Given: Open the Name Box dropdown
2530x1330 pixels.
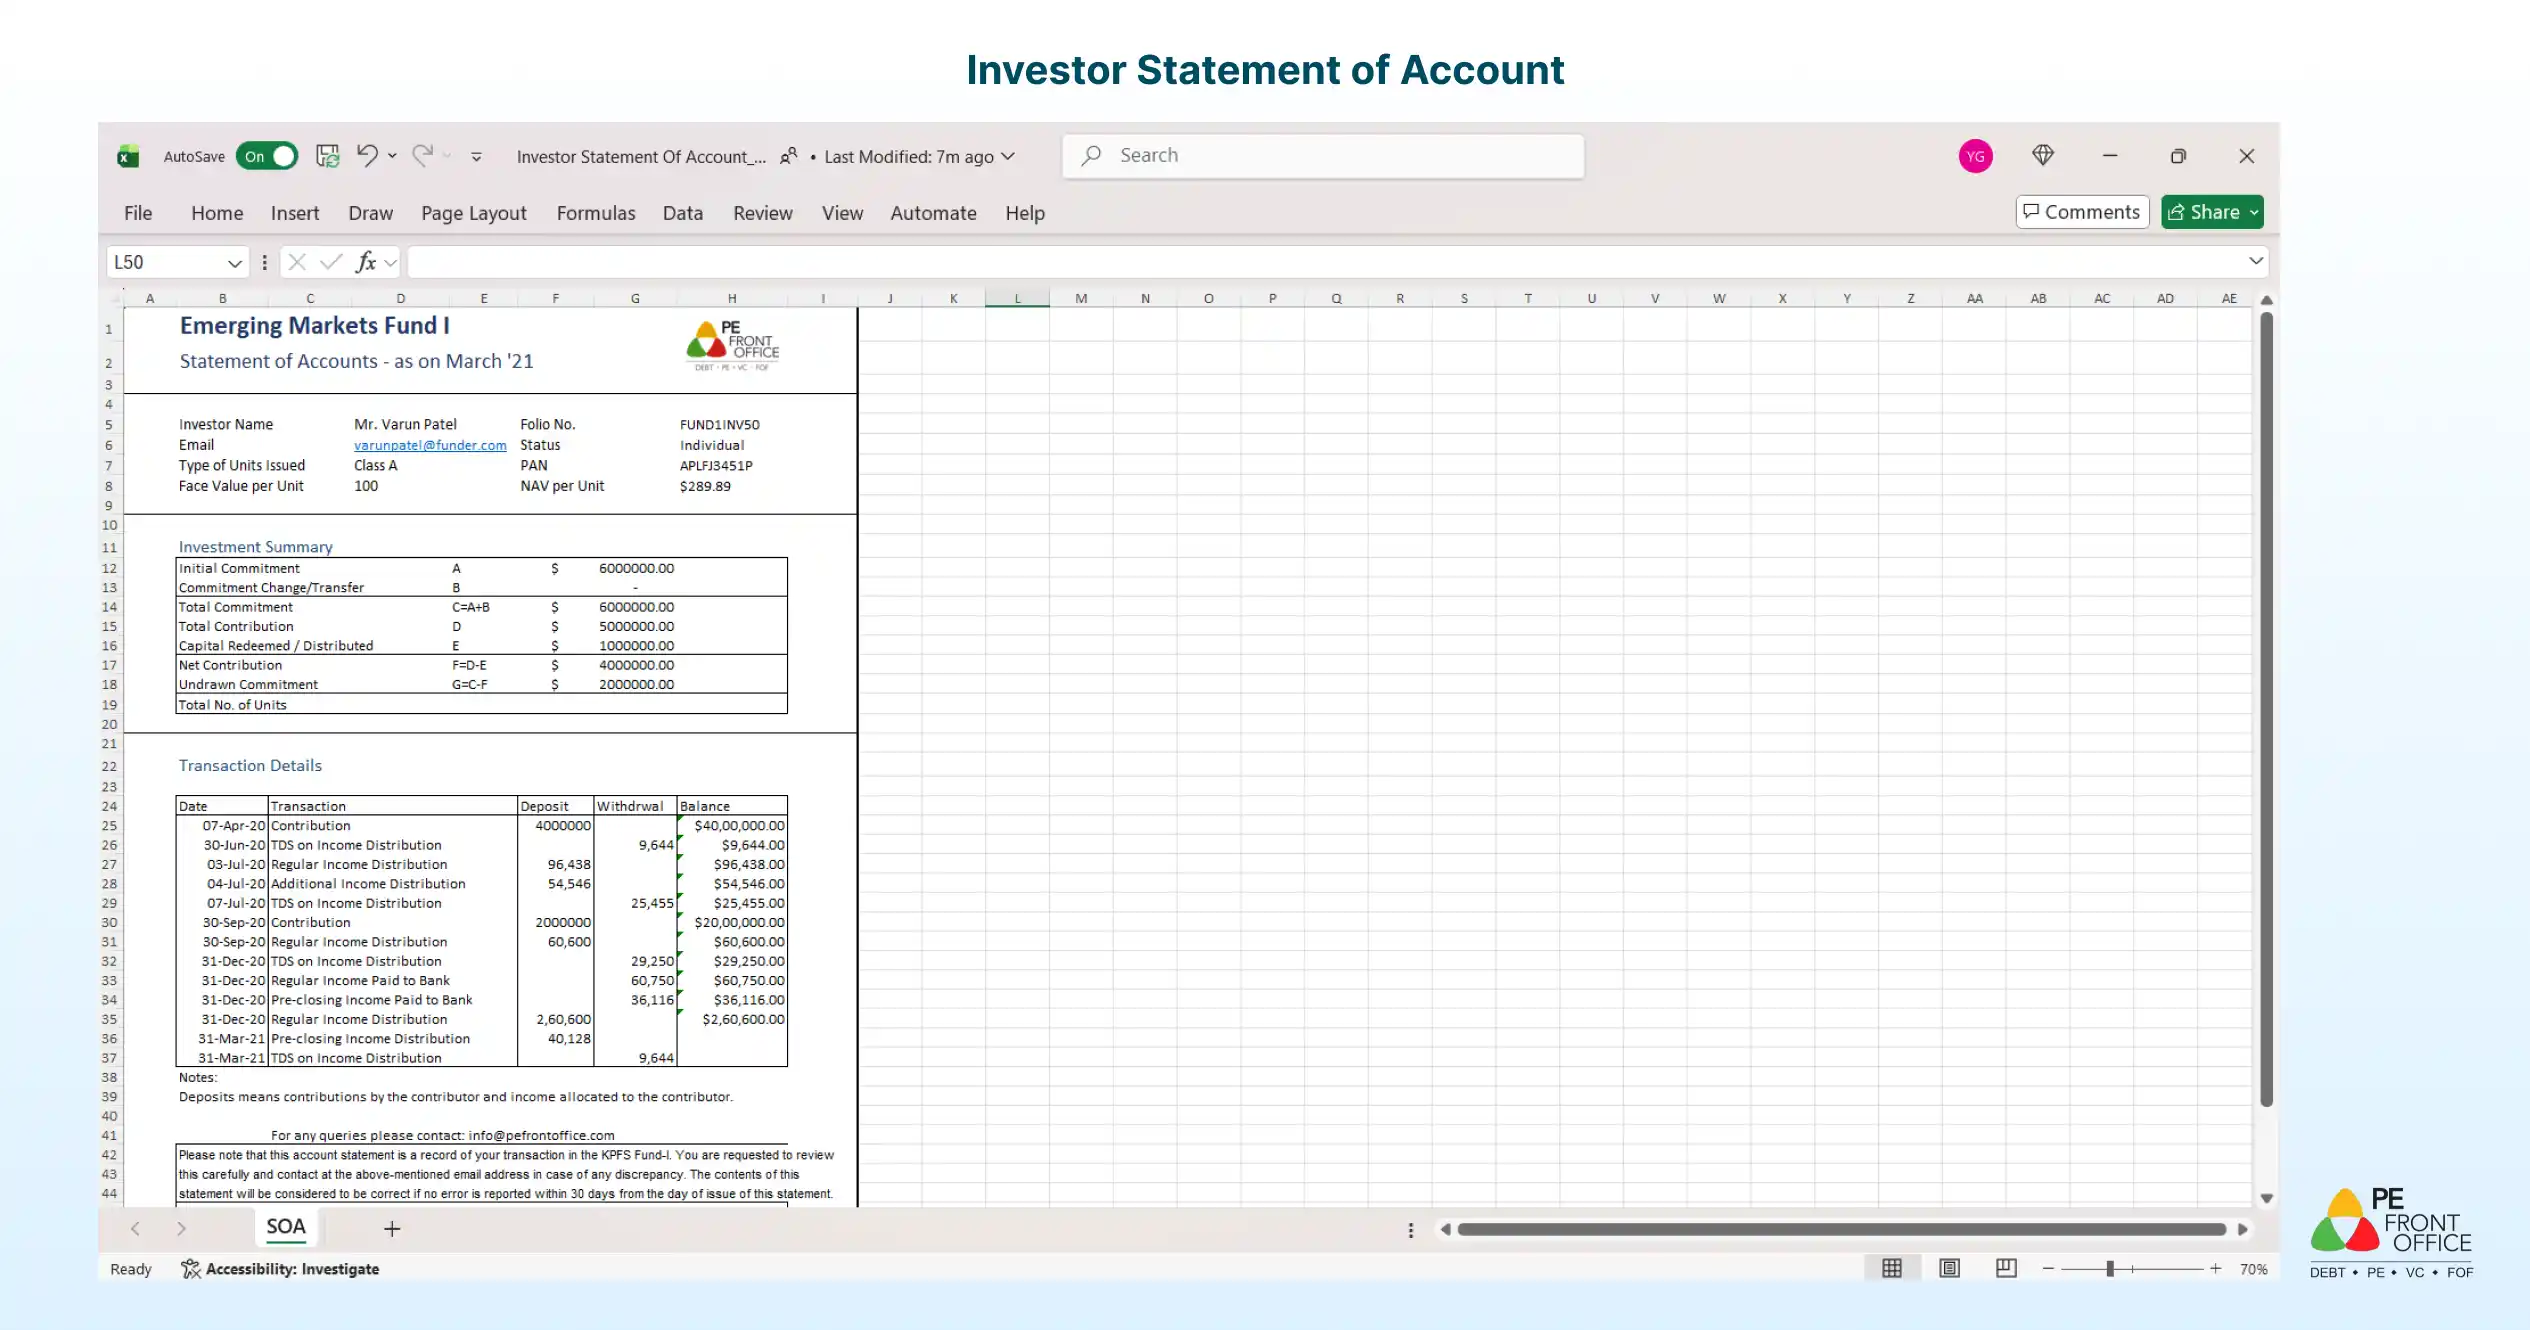Looking at the screenshot, I should [x=235, y=261].
